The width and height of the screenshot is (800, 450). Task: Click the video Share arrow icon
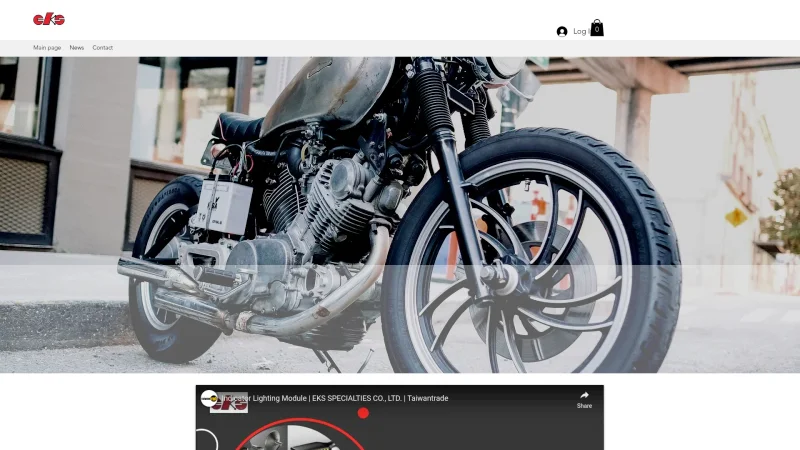(584, 395)
